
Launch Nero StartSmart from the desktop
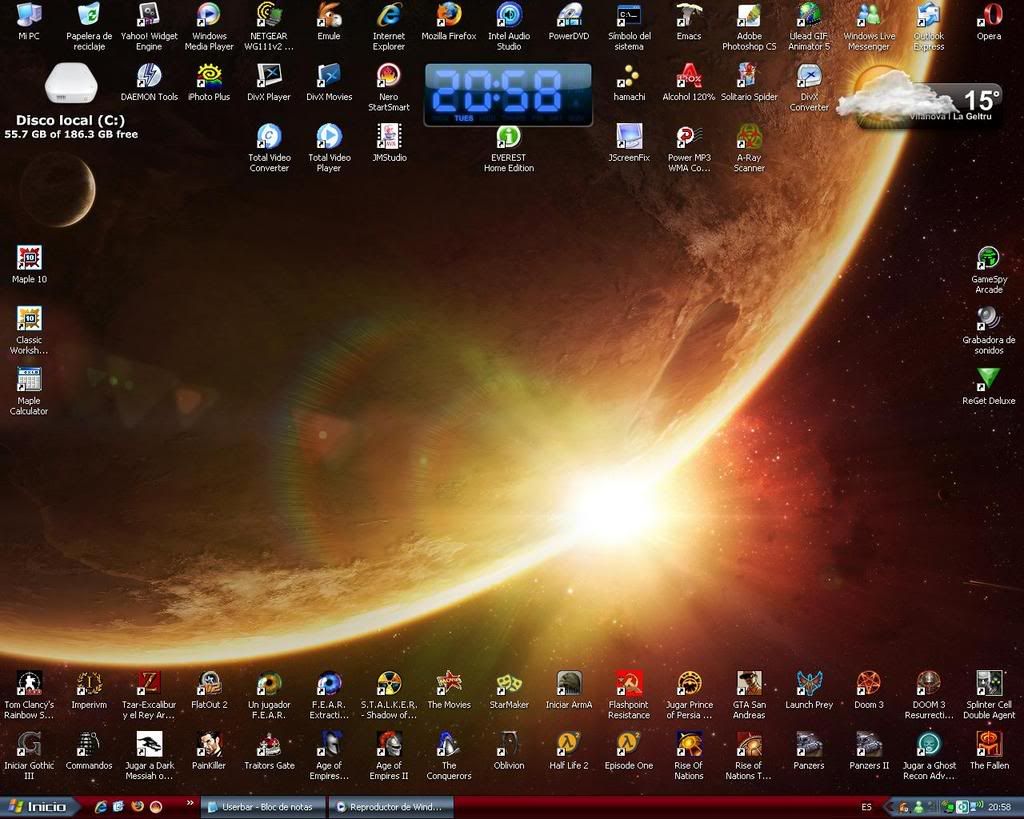click(389, 76)
